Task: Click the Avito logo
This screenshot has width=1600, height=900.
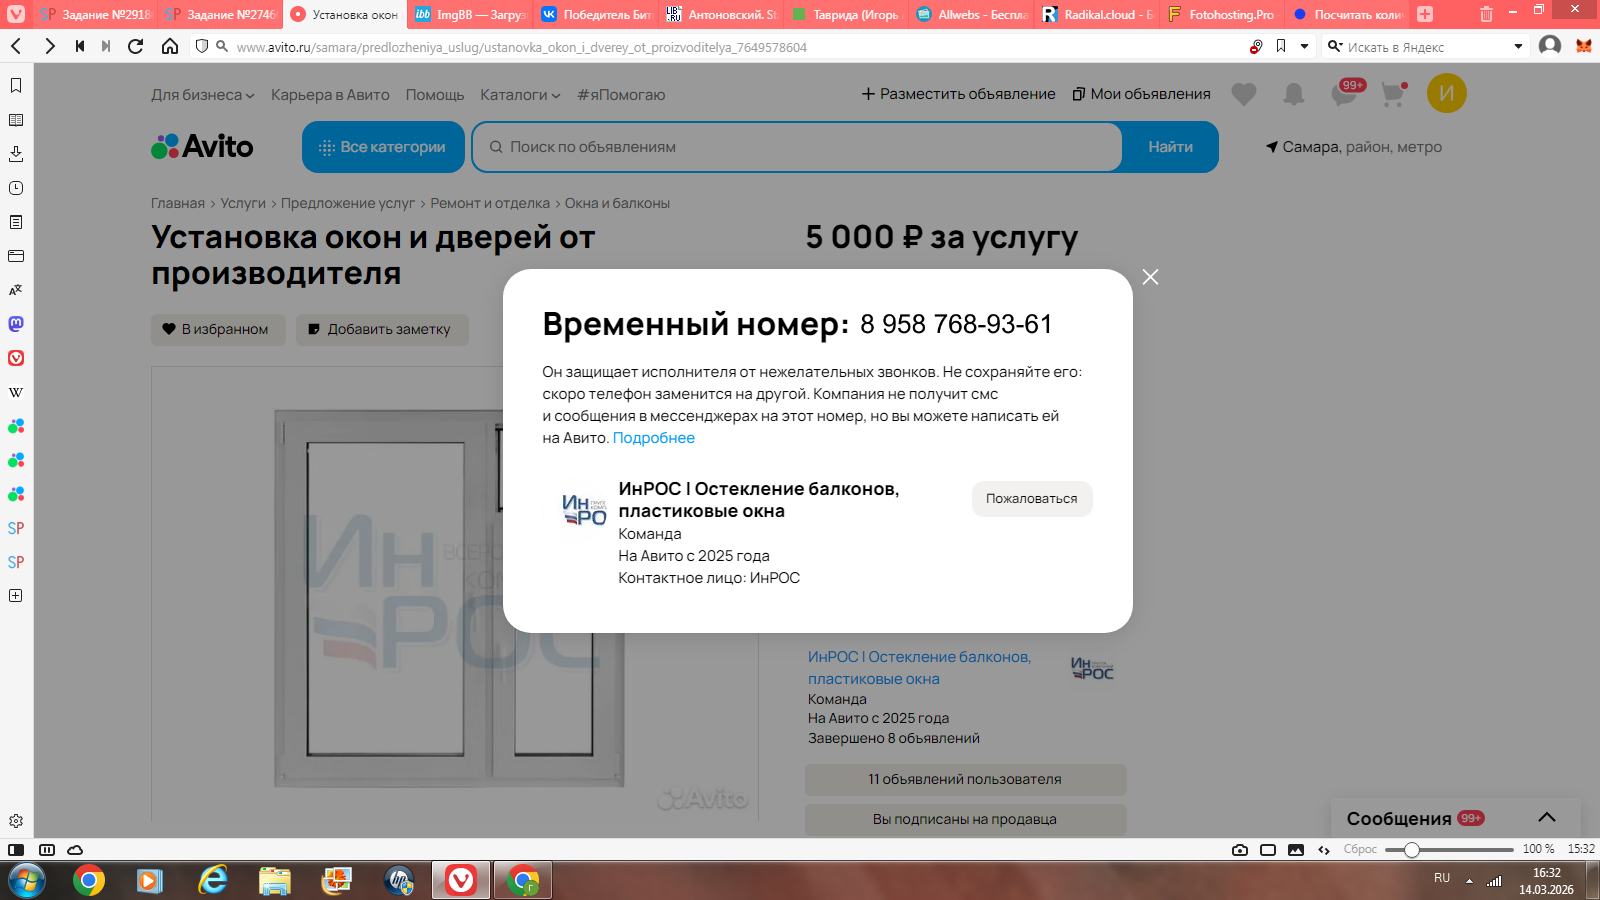Action: [202, 147]
